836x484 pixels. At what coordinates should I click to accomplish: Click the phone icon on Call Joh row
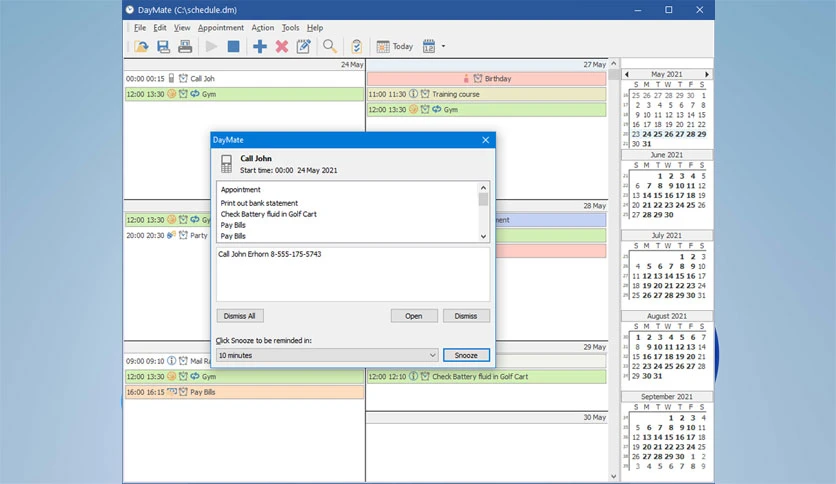click(171, 78)
